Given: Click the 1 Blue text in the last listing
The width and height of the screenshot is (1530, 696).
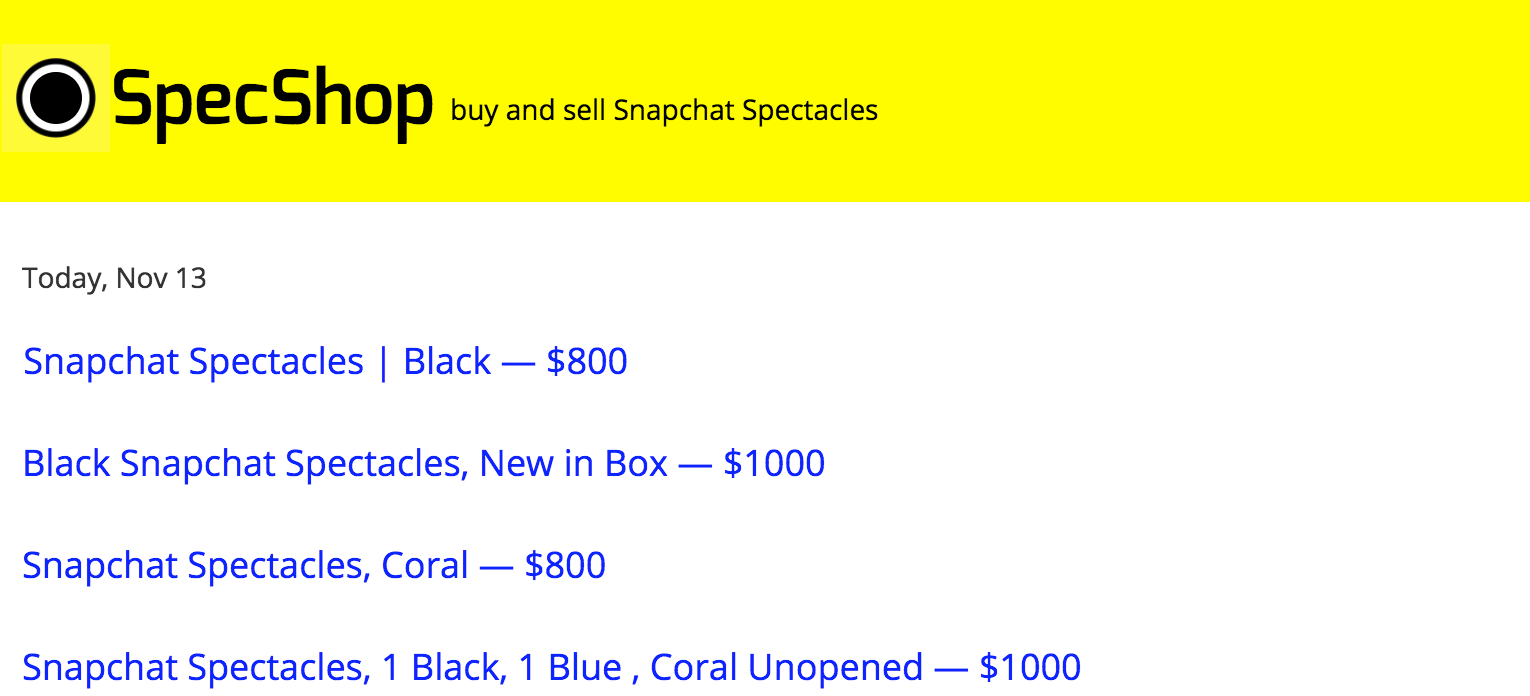Looking at the screenshot, I should 567,667.
